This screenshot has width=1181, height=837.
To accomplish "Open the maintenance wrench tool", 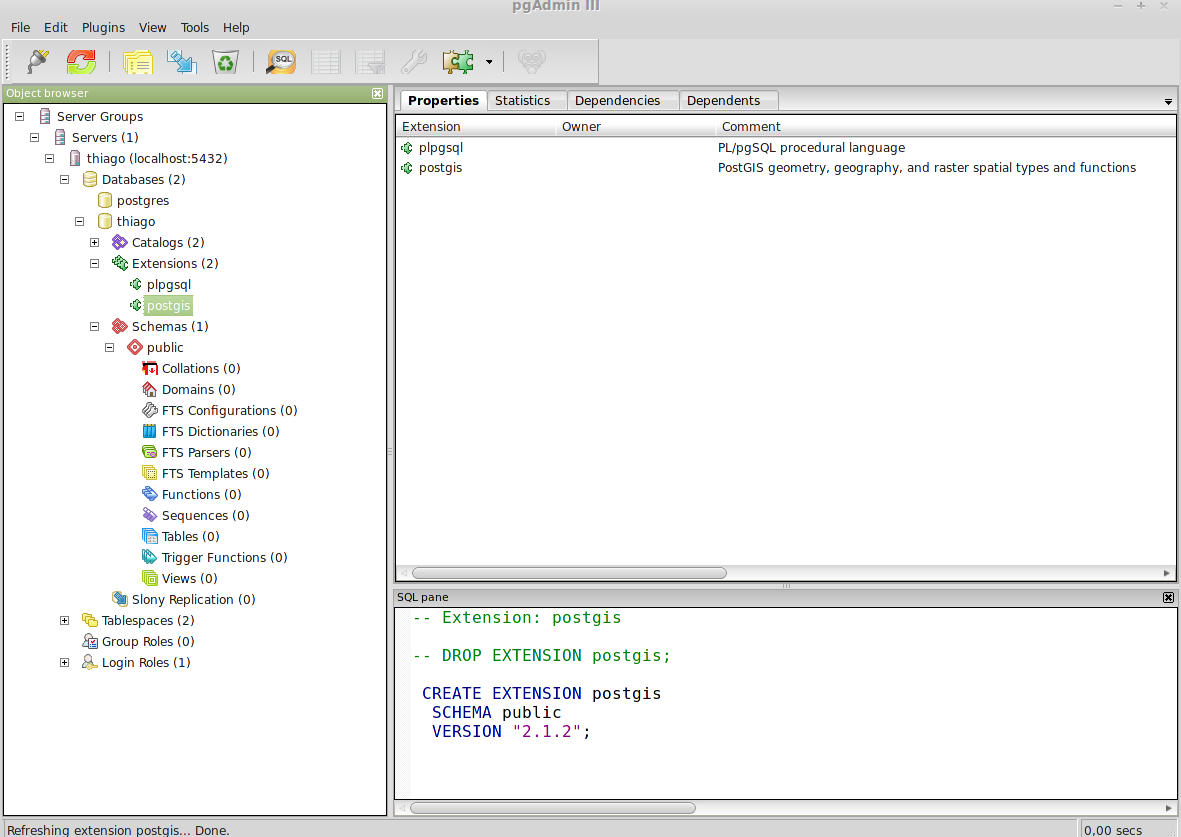I will (x=414, y=61).
